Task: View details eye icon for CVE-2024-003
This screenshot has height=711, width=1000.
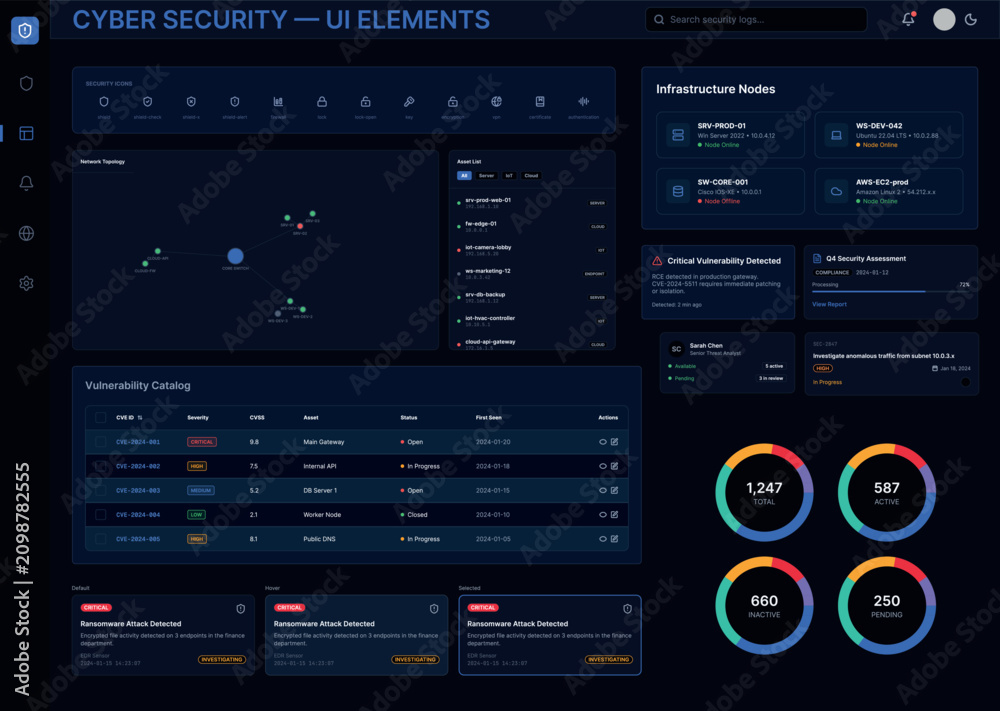Action: (x=603, y=490)
